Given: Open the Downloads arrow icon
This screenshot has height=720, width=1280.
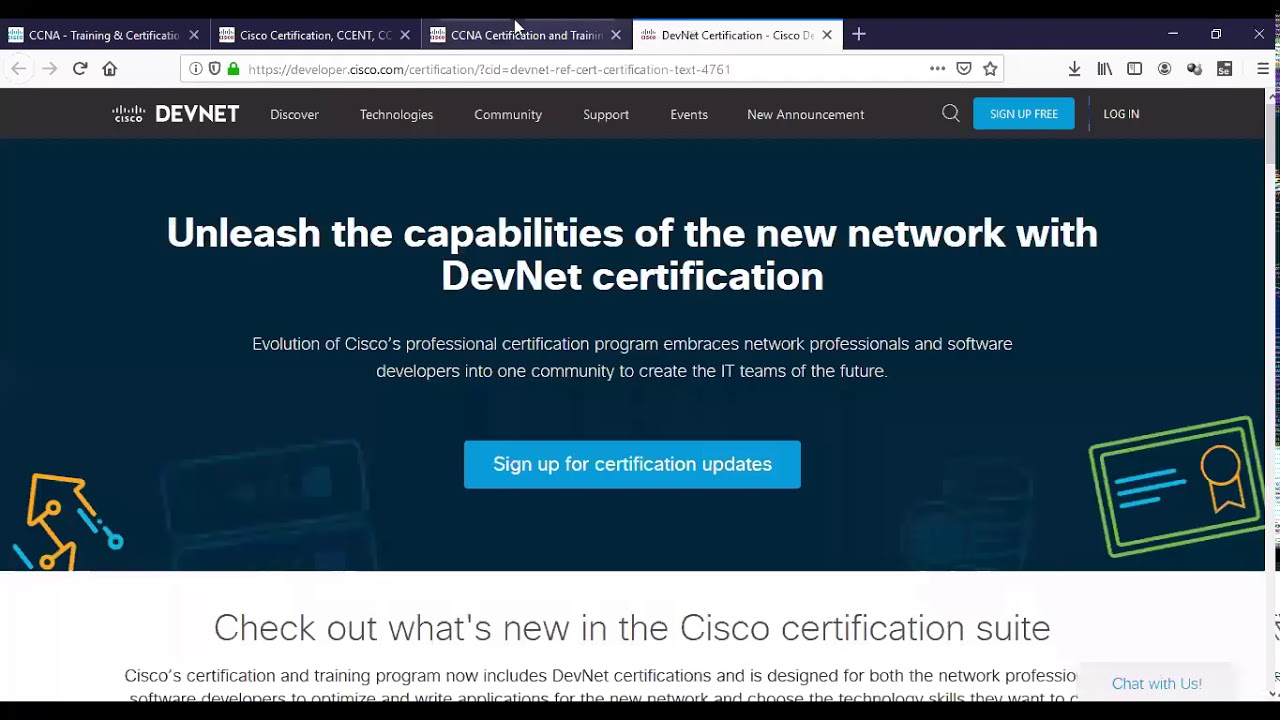Looking at the screenshot, I should 1074,69.
